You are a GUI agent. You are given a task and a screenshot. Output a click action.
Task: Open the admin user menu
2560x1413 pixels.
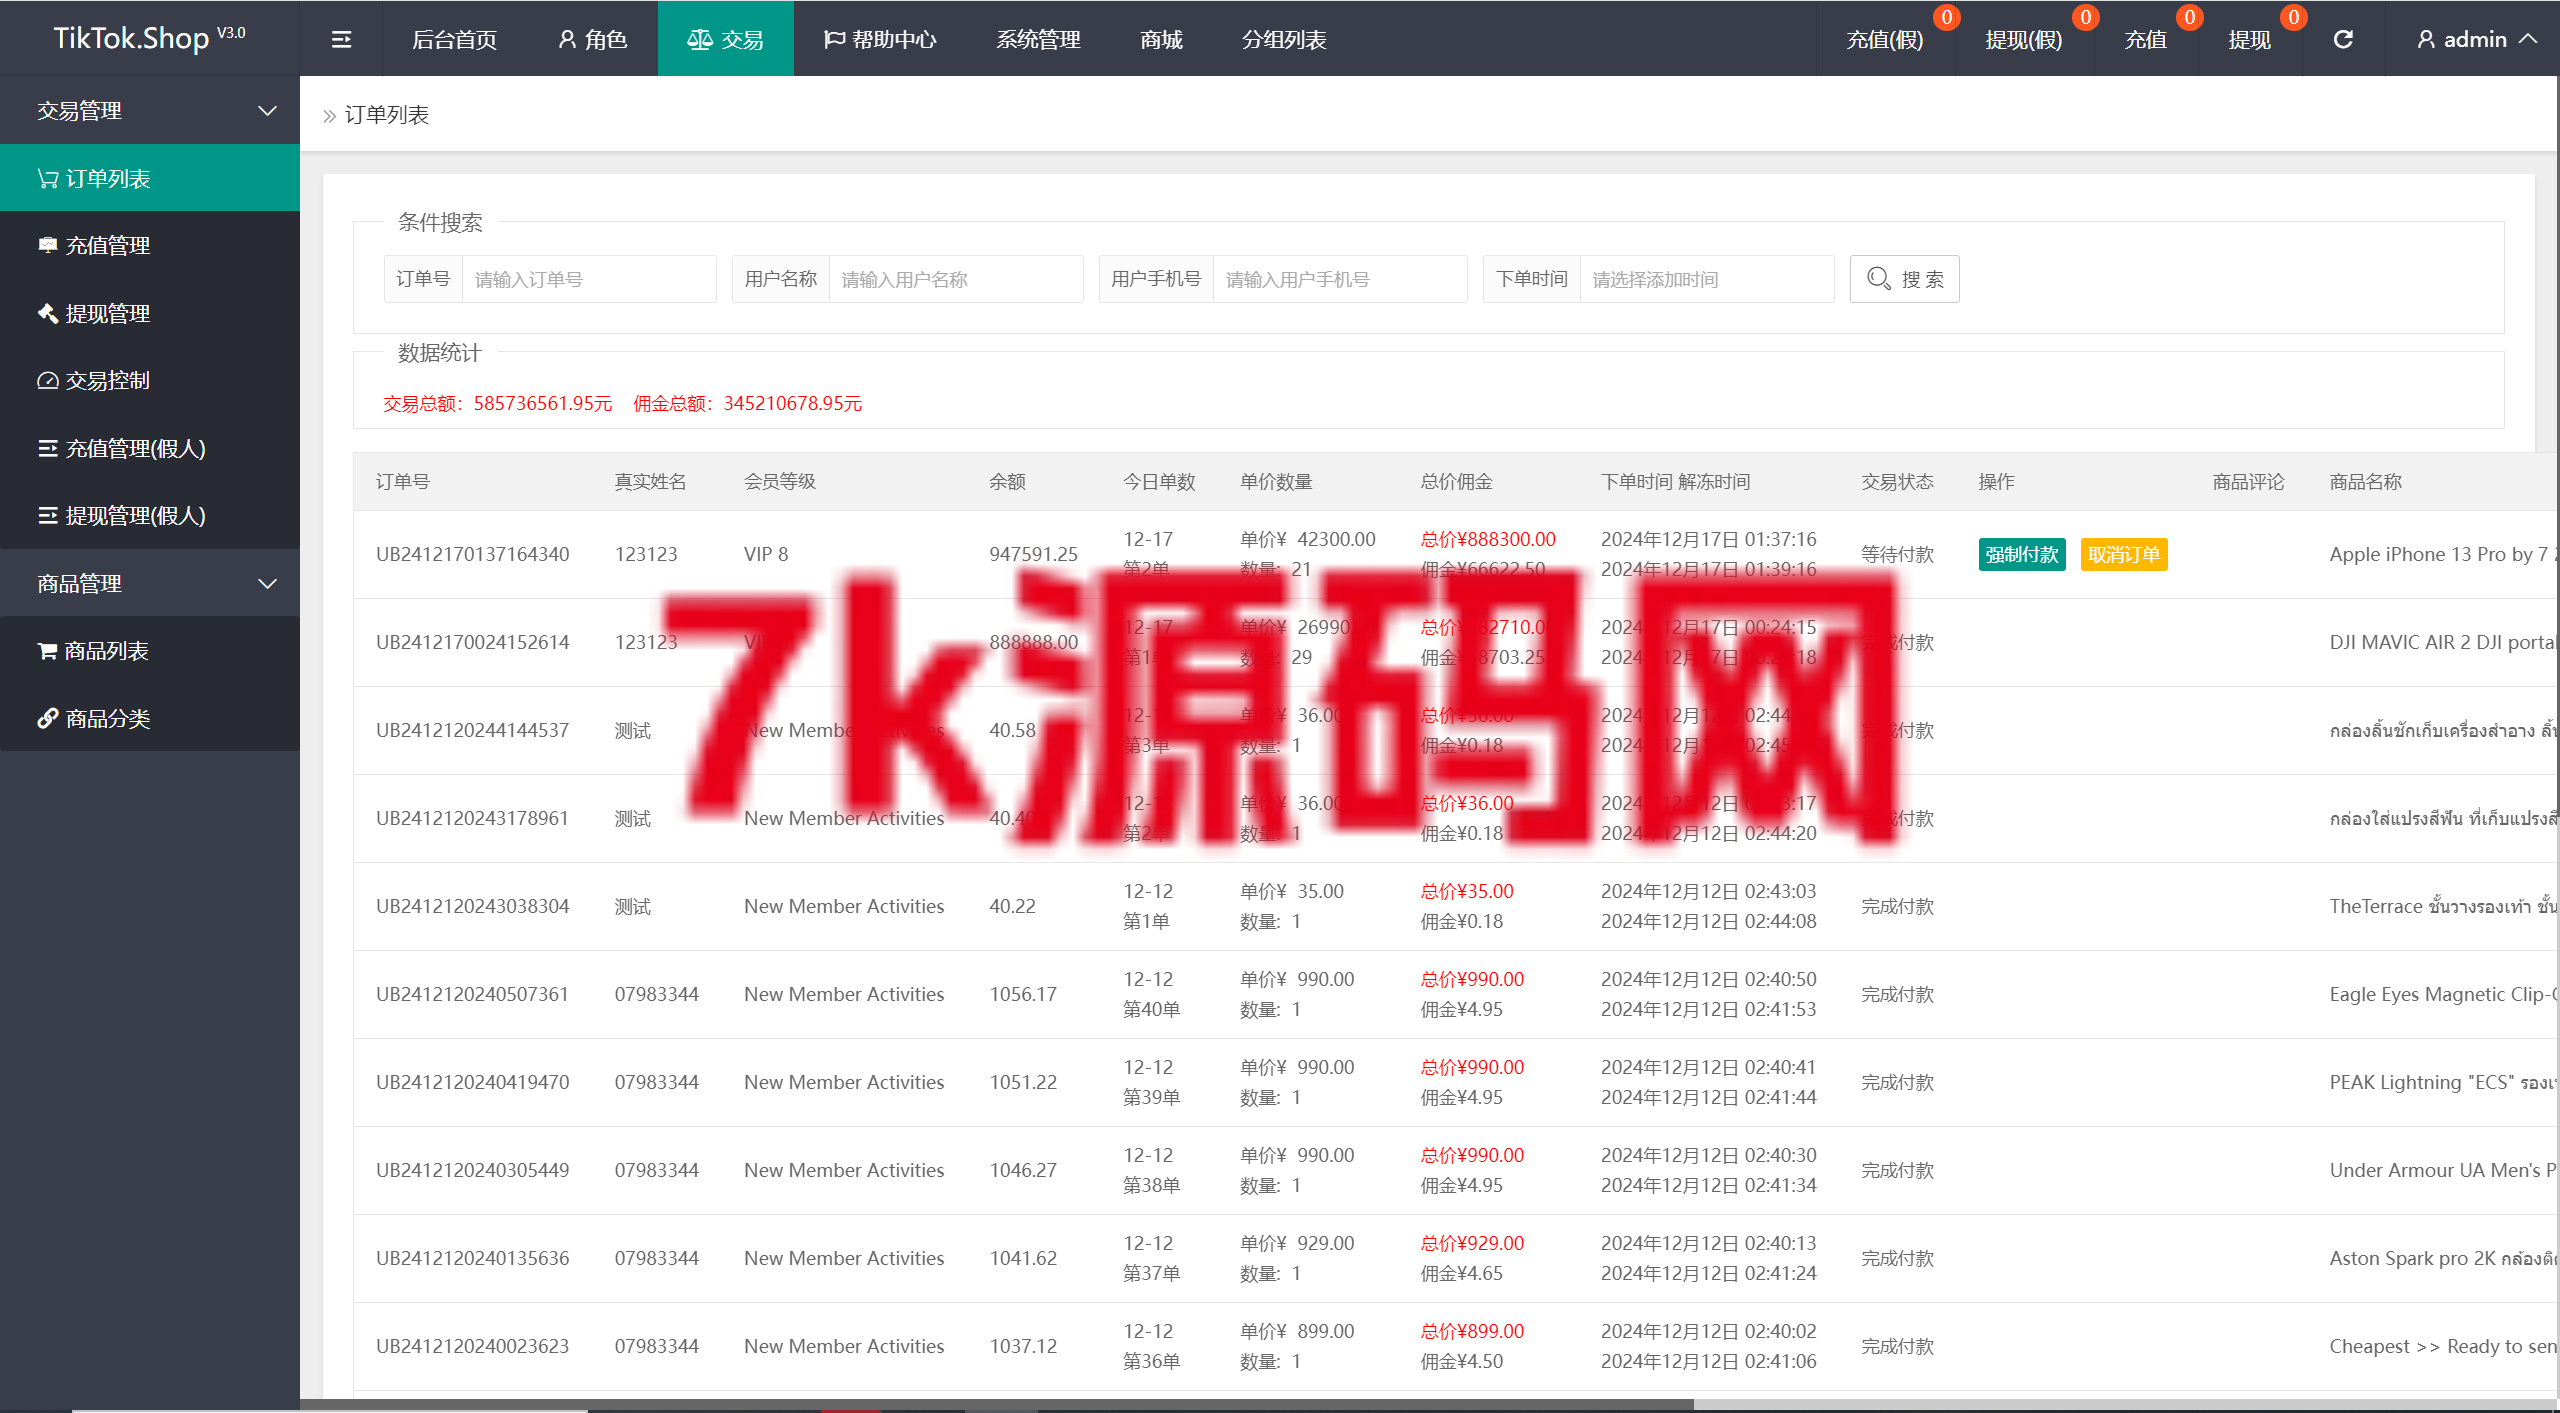pos(2477,39)
